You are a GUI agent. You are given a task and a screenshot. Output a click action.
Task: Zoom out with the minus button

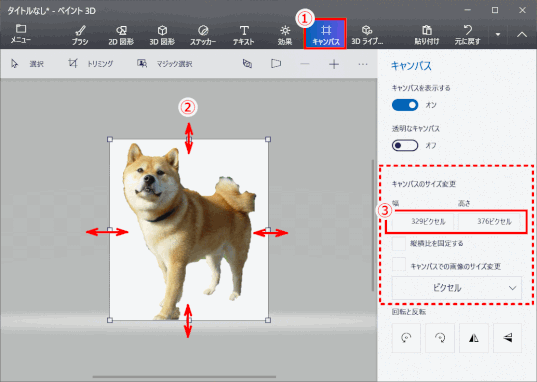click(x=305, y=64)
